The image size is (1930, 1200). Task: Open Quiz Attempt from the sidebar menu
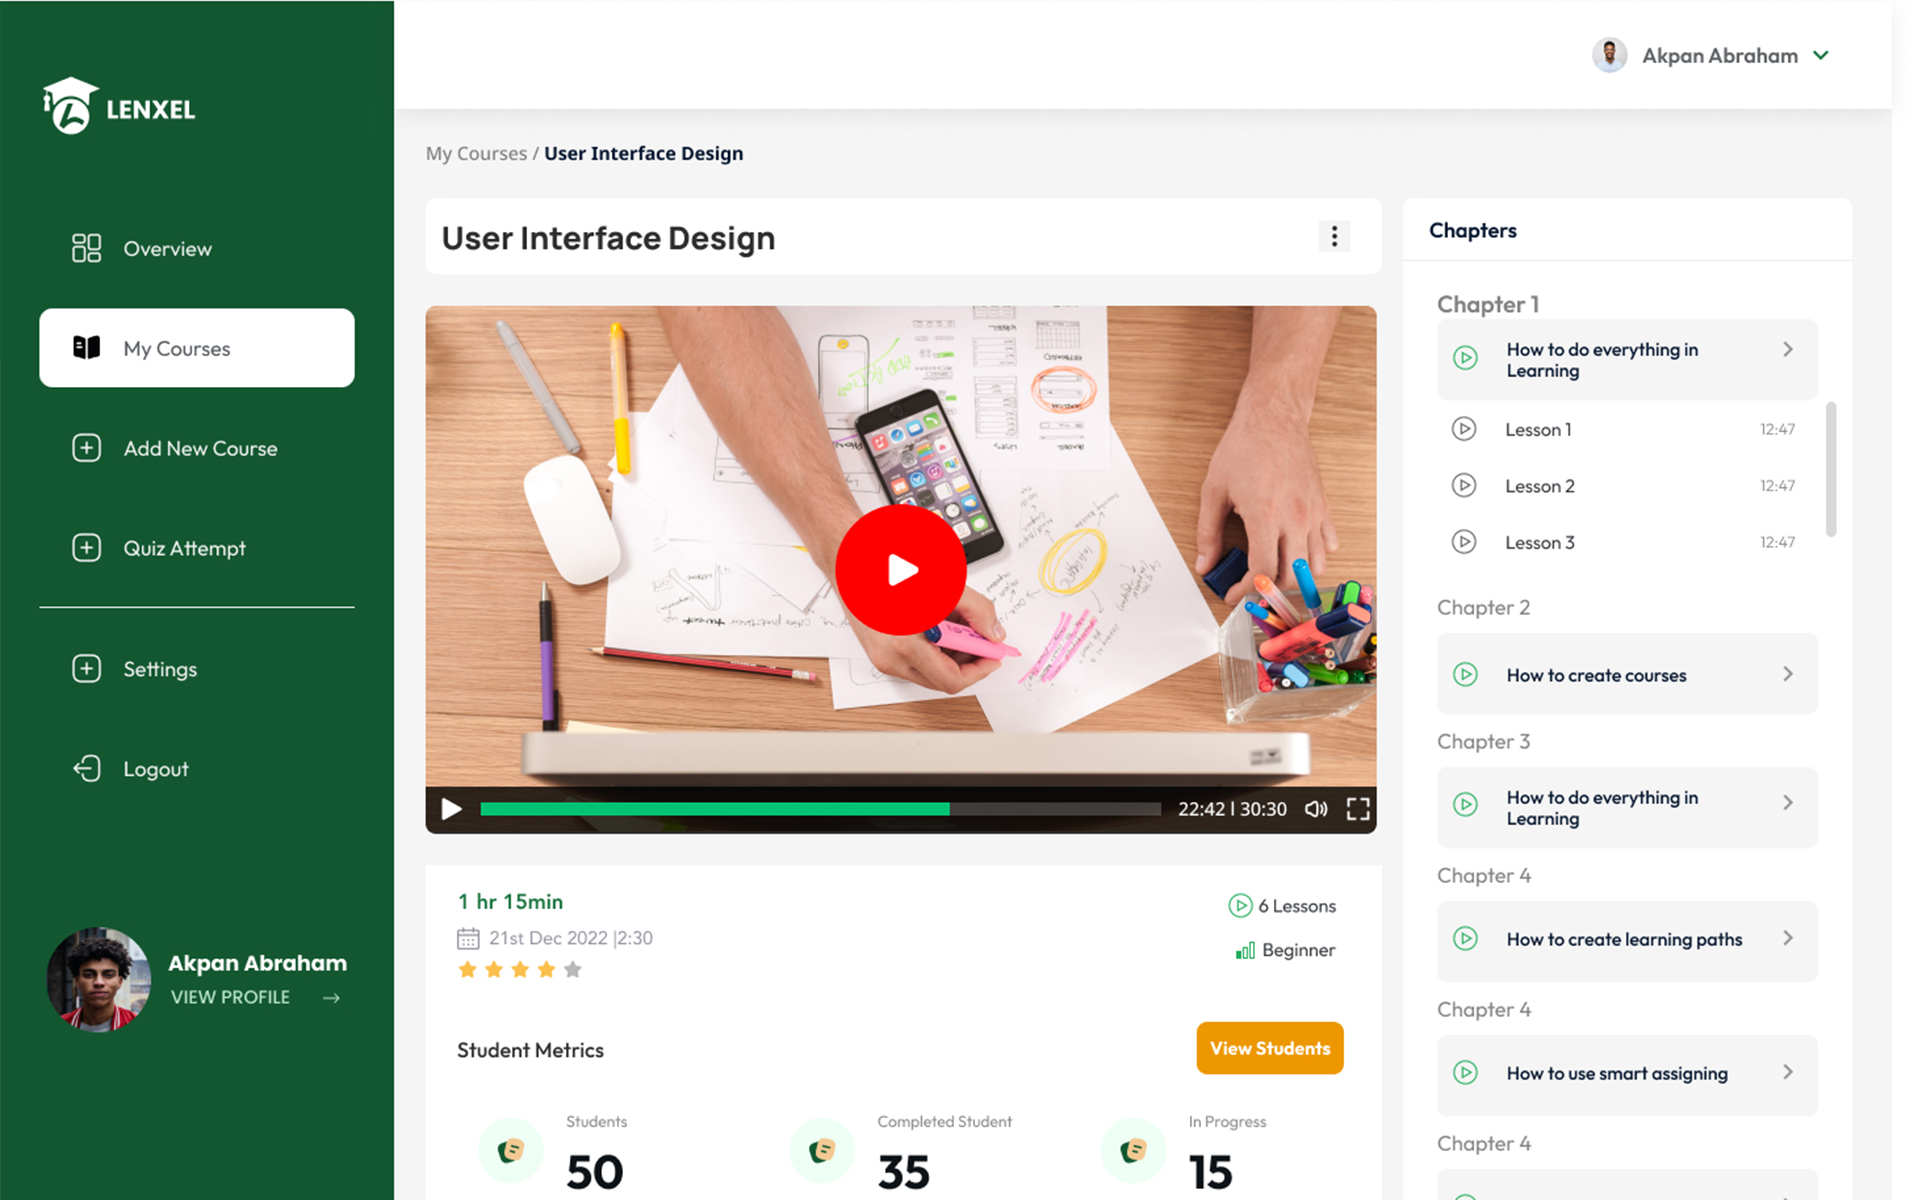click(184, 549)
